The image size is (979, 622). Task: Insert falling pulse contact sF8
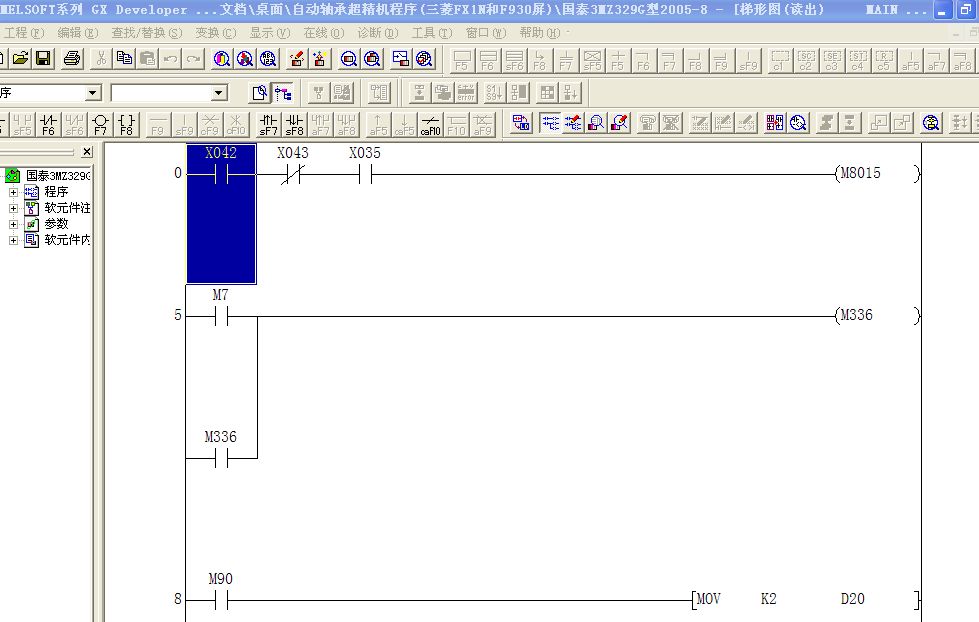click(x=294, y=124)
